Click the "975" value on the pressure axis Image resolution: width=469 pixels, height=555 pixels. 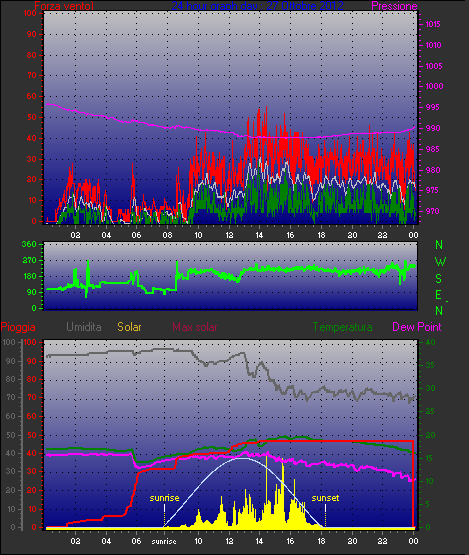432,190
